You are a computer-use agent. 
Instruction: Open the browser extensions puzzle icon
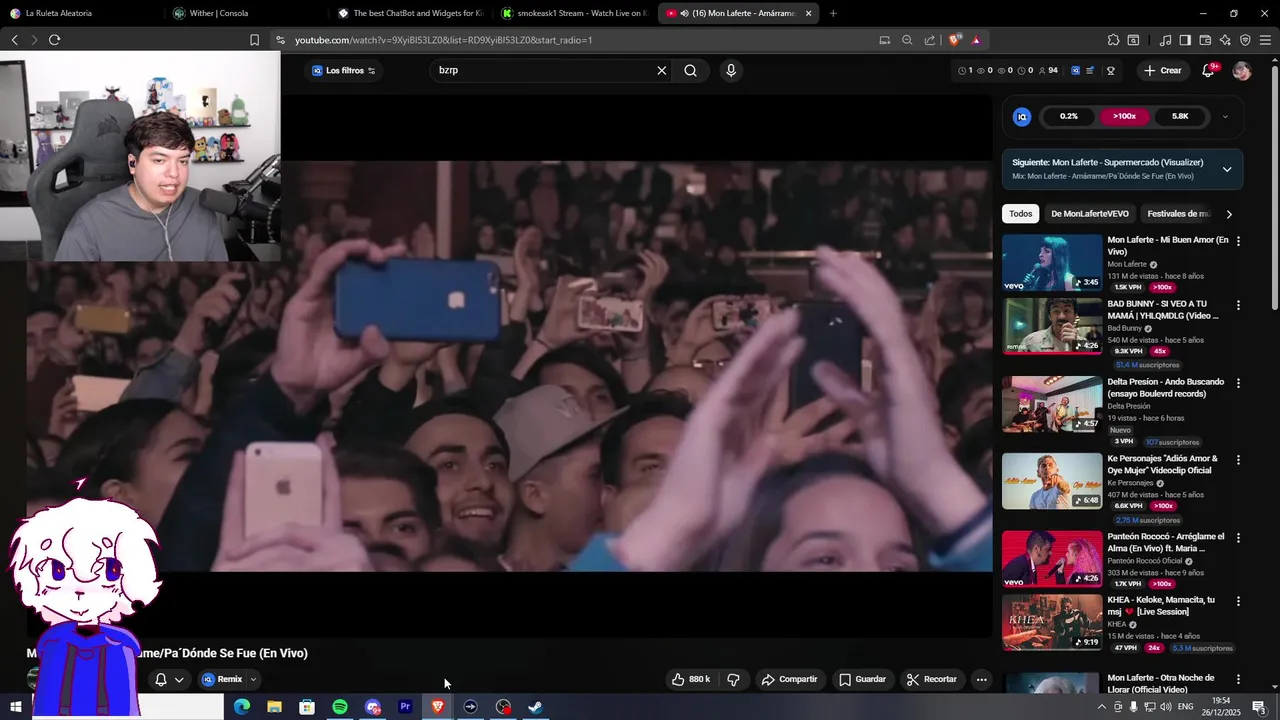click(1113, 40)
